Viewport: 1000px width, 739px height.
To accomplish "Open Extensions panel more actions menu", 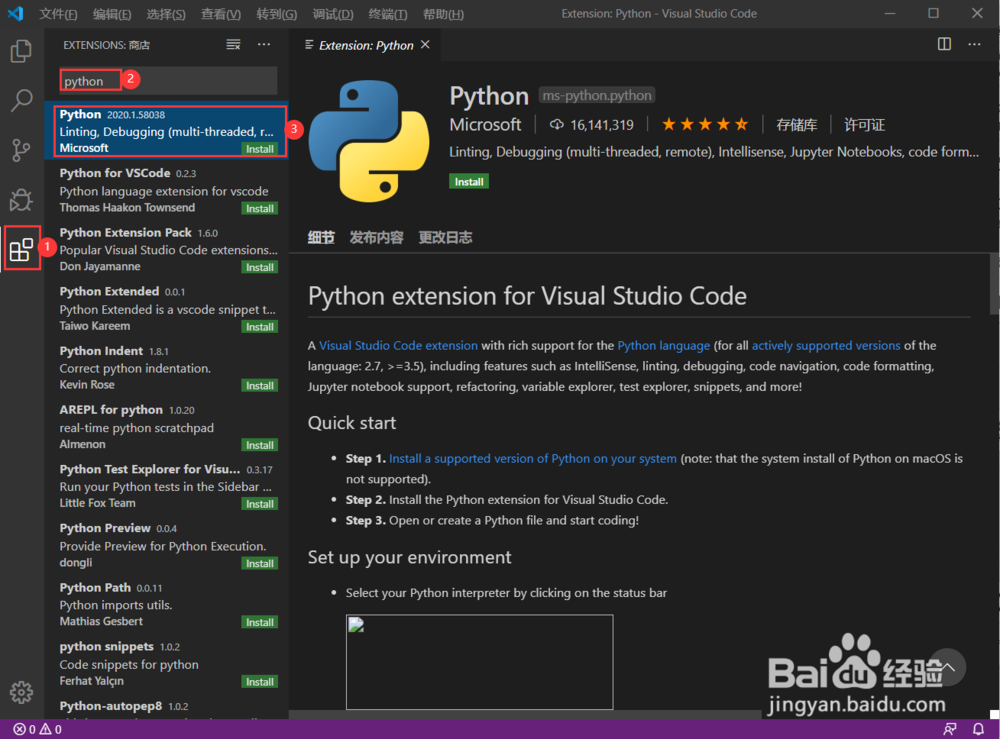I will tap(264, 45).
